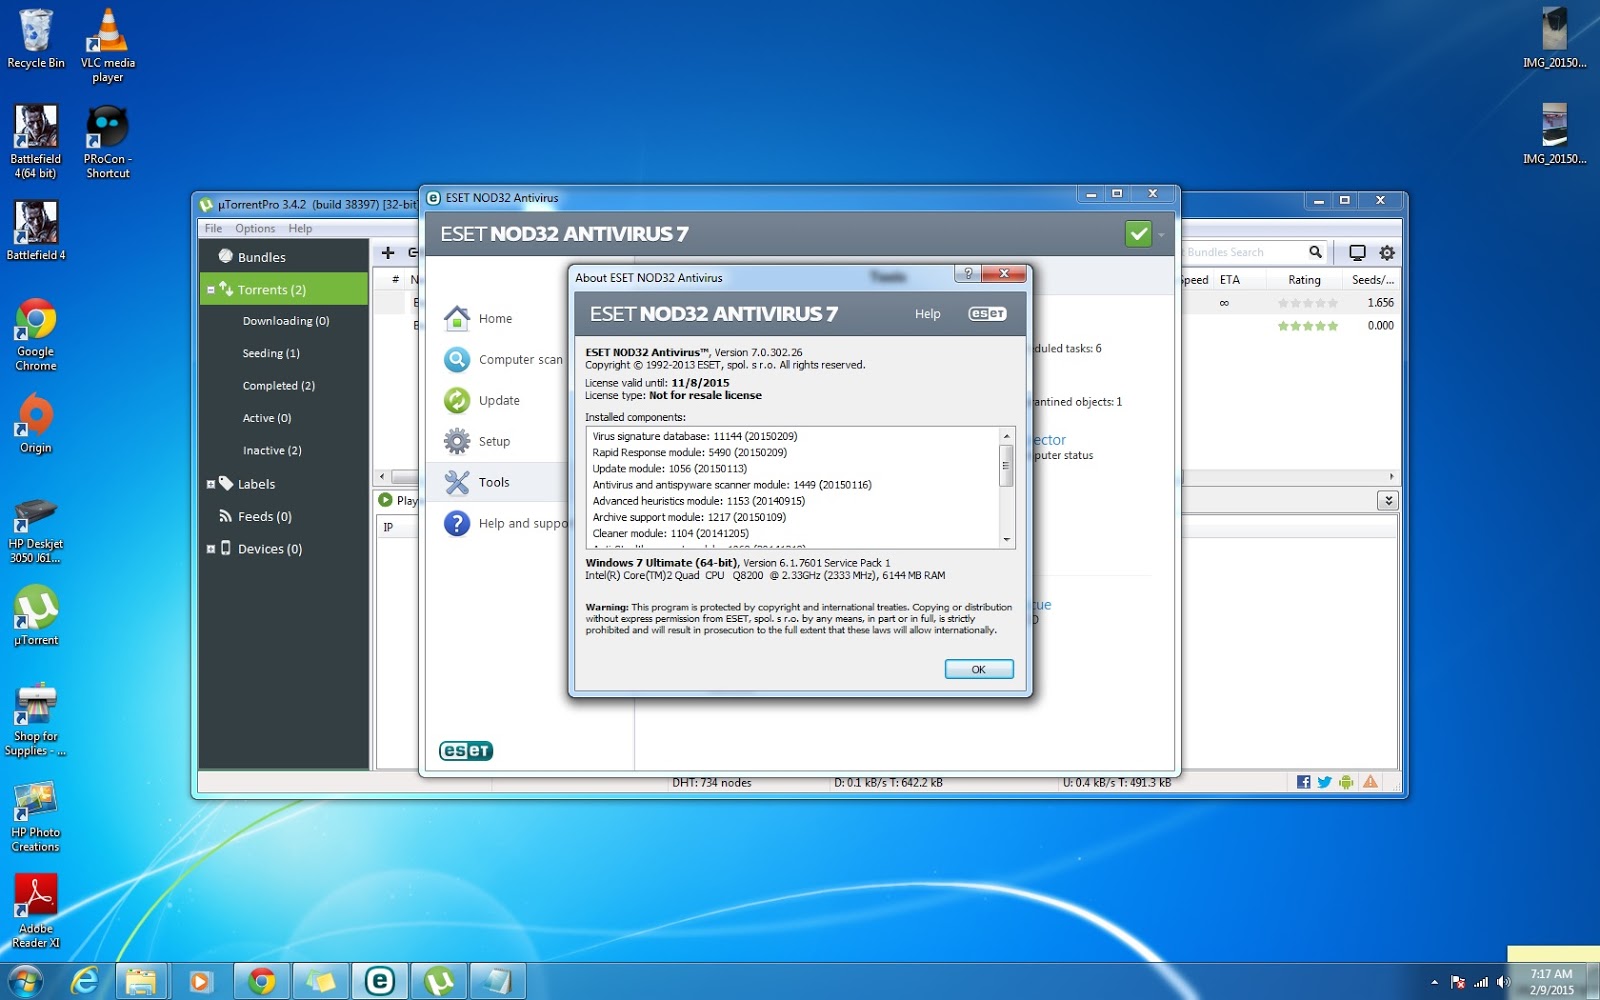Image resolution: width=1600 pixels, height=1000 pixels.
Task: Click Help link in About dialog header
Action: click(927, 314)
